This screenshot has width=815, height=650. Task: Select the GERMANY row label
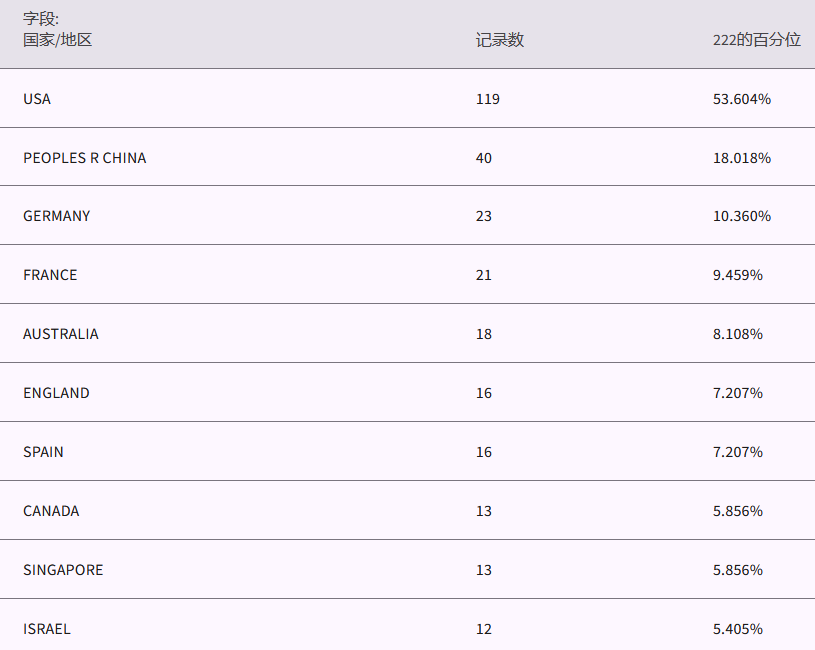tap(56, 216)
